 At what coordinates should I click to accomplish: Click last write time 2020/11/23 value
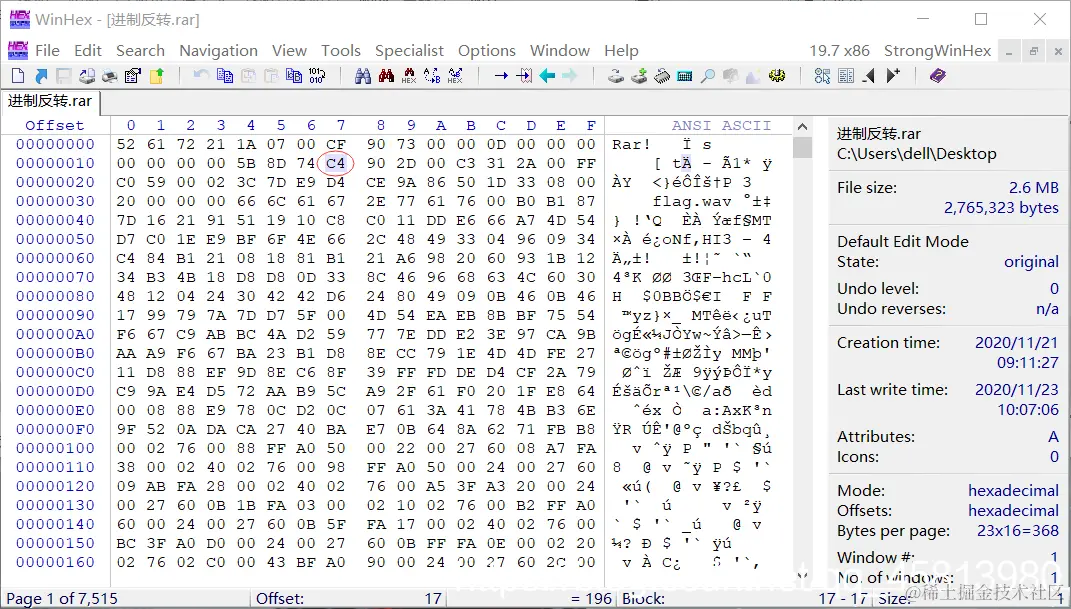[1016, 390]
